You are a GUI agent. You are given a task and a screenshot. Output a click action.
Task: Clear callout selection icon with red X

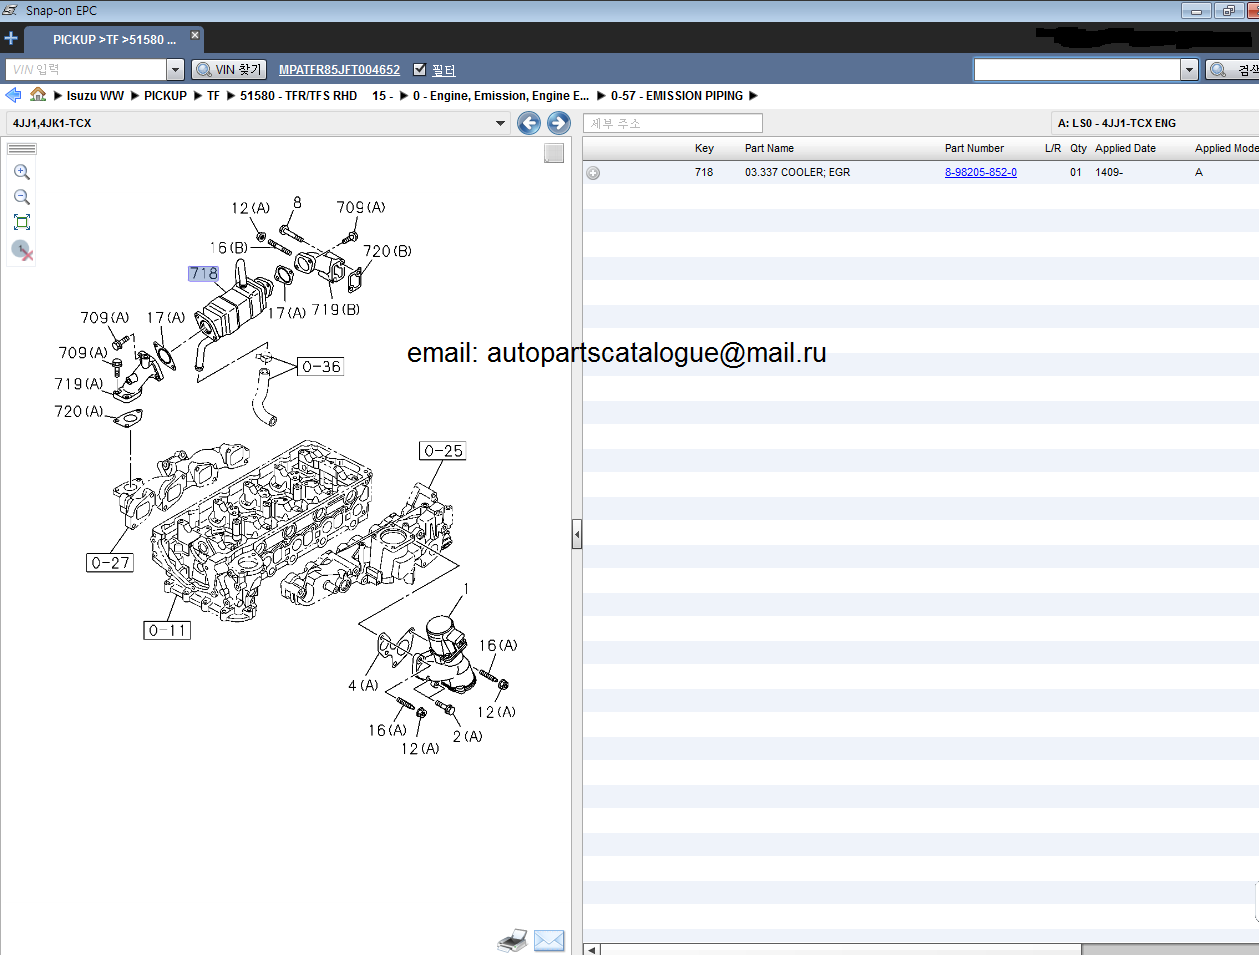coord(22,250)
